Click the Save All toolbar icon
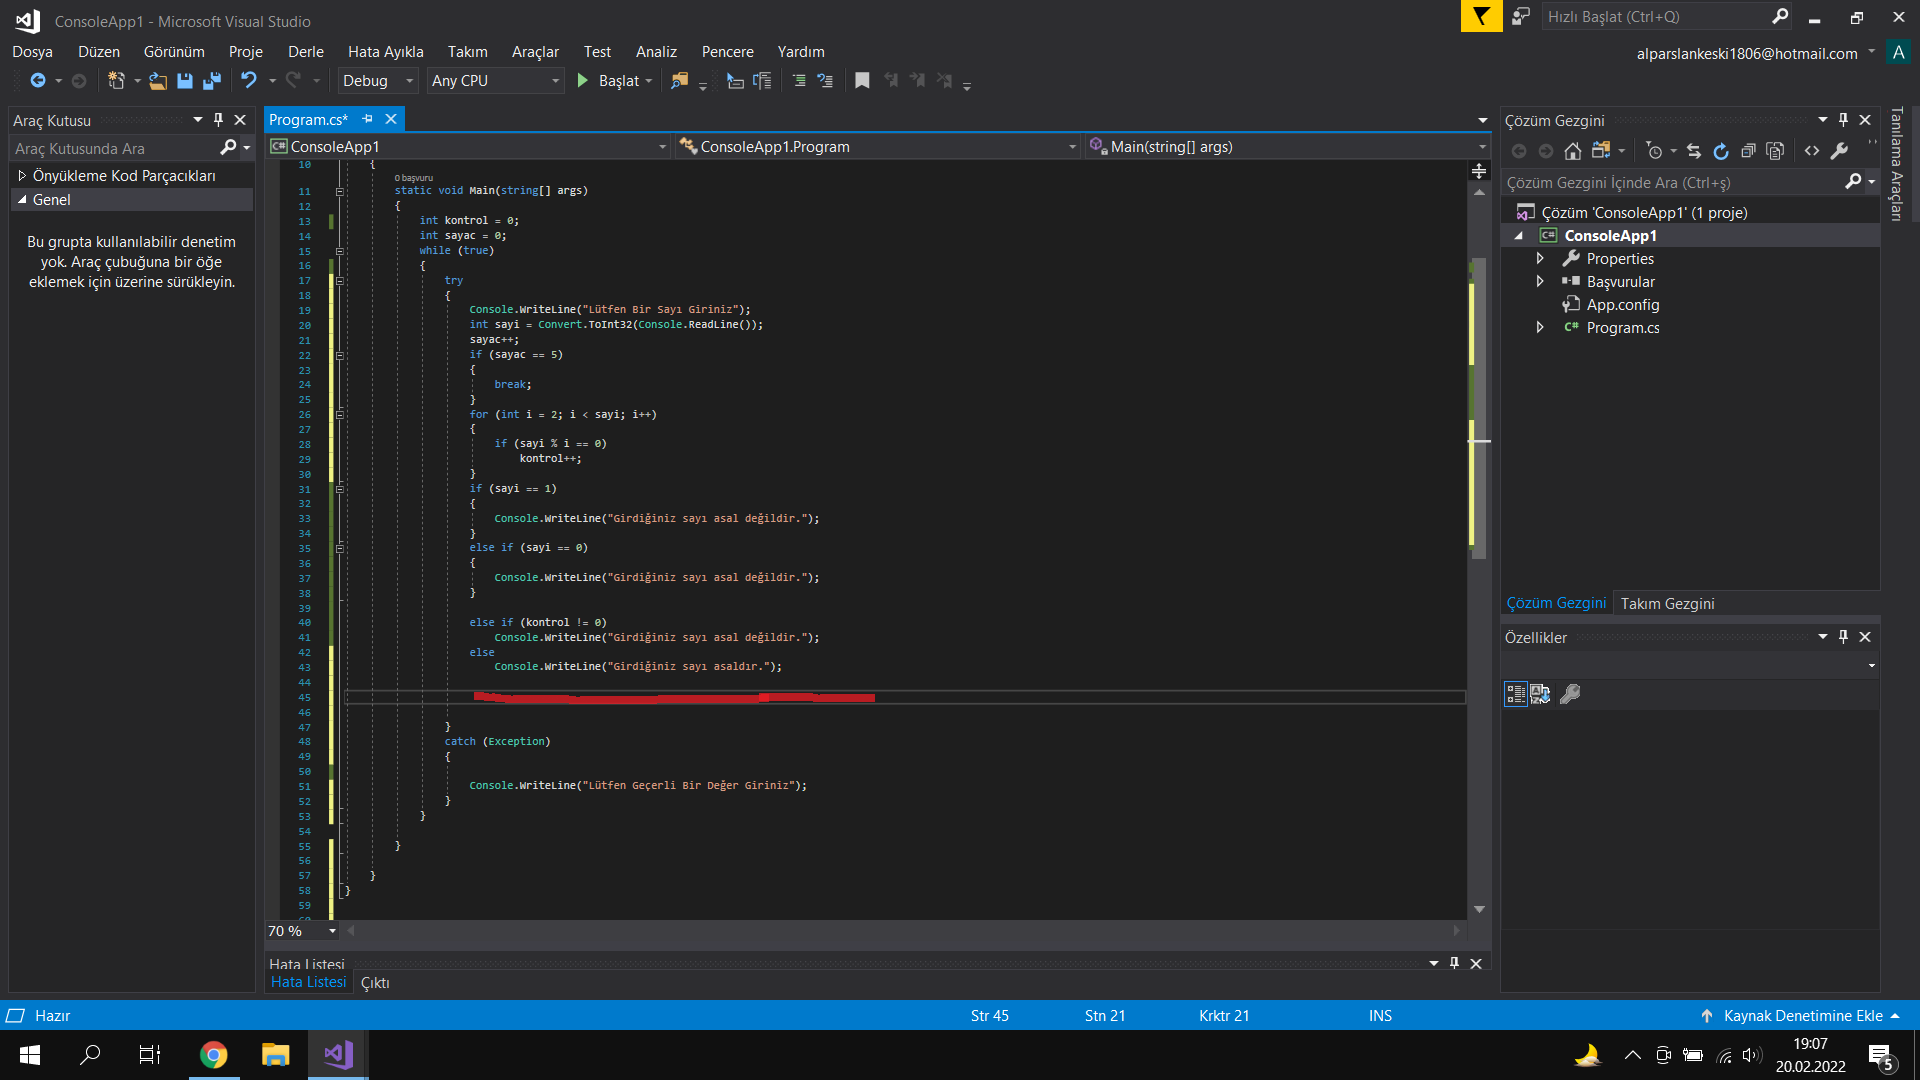Screen dimensions: 1920x1080 [x=212, y=81]
